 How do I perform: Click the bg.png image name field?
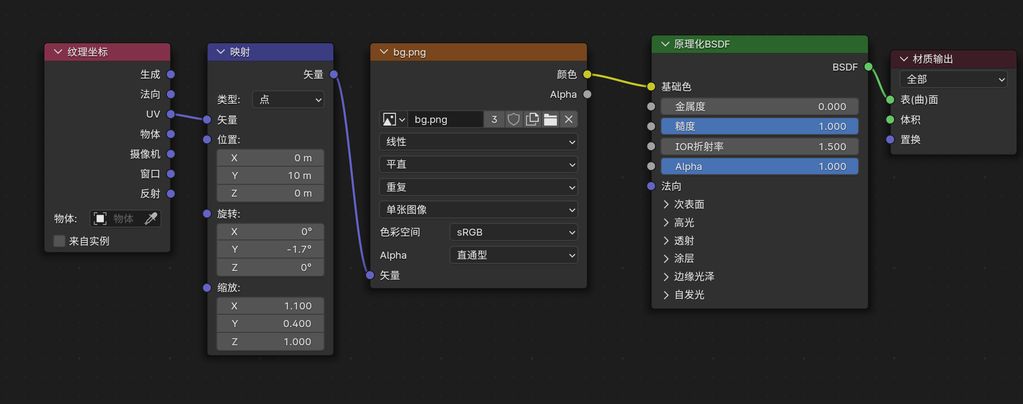[x=446, y=119]
